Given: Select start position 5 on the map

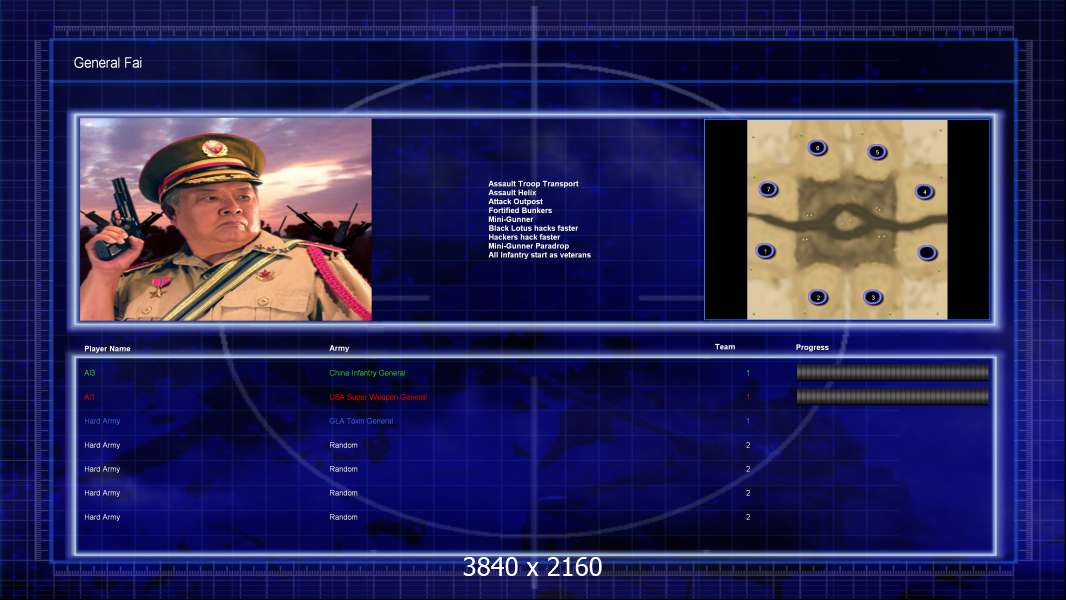Looking at the screenshot, I should coord(877,152).
